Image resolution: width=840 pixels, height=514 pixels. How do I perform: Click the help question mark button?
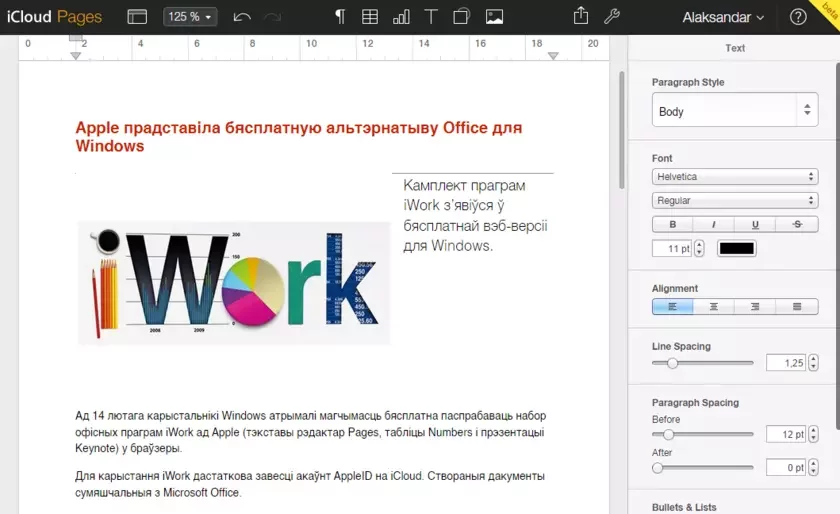(x=798, y=17)
